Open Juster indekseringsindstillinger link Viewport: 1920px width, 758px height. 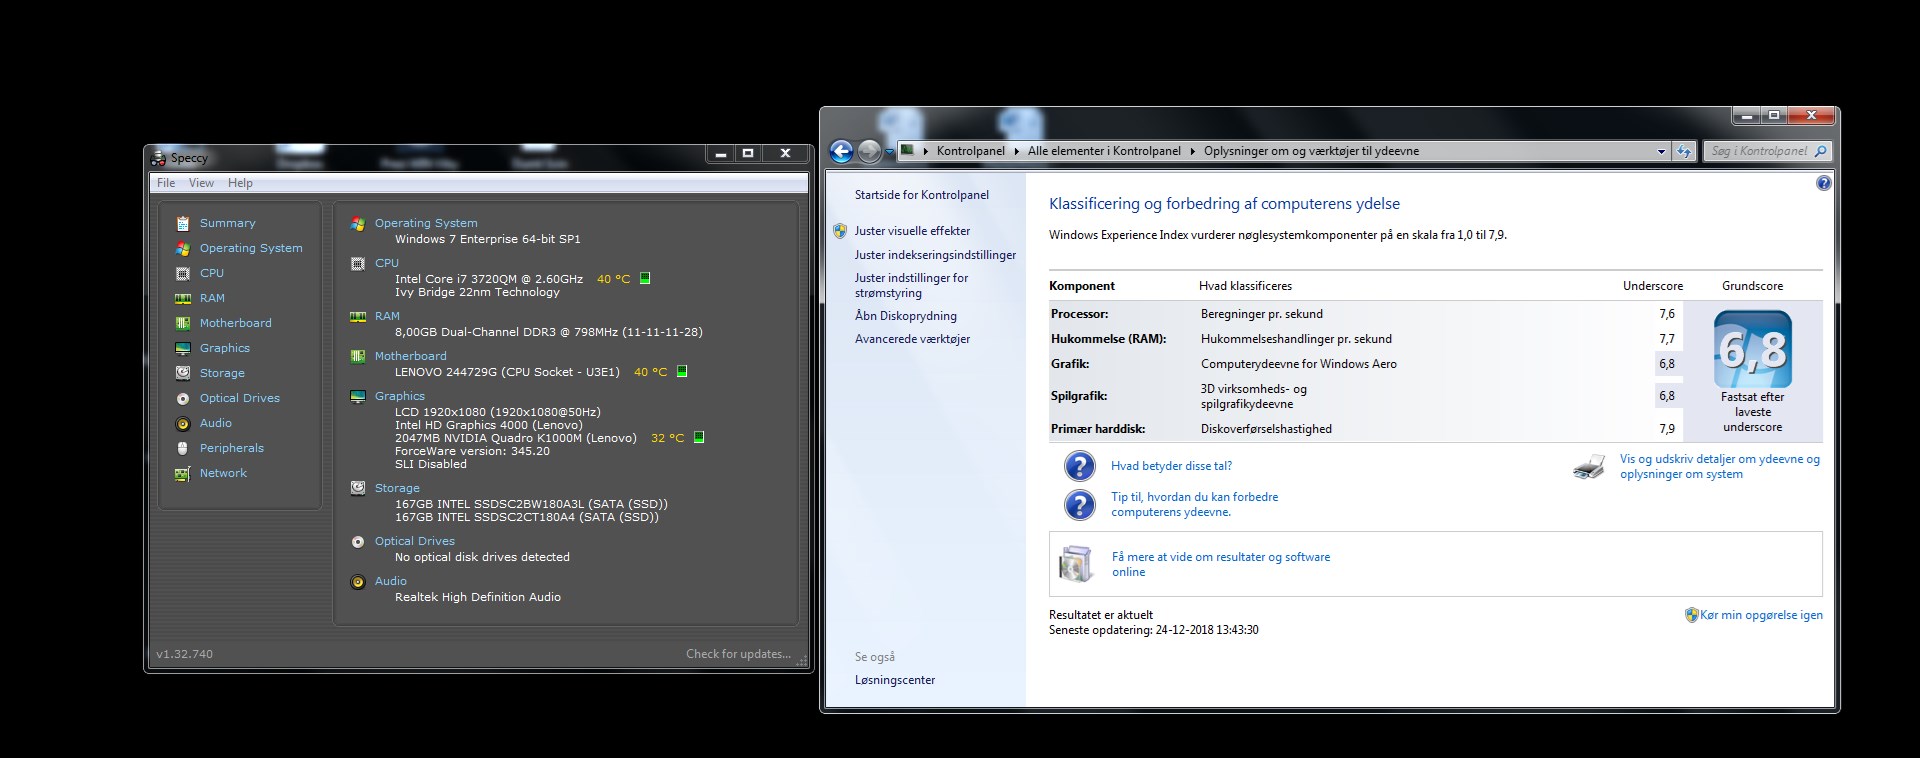935,255
